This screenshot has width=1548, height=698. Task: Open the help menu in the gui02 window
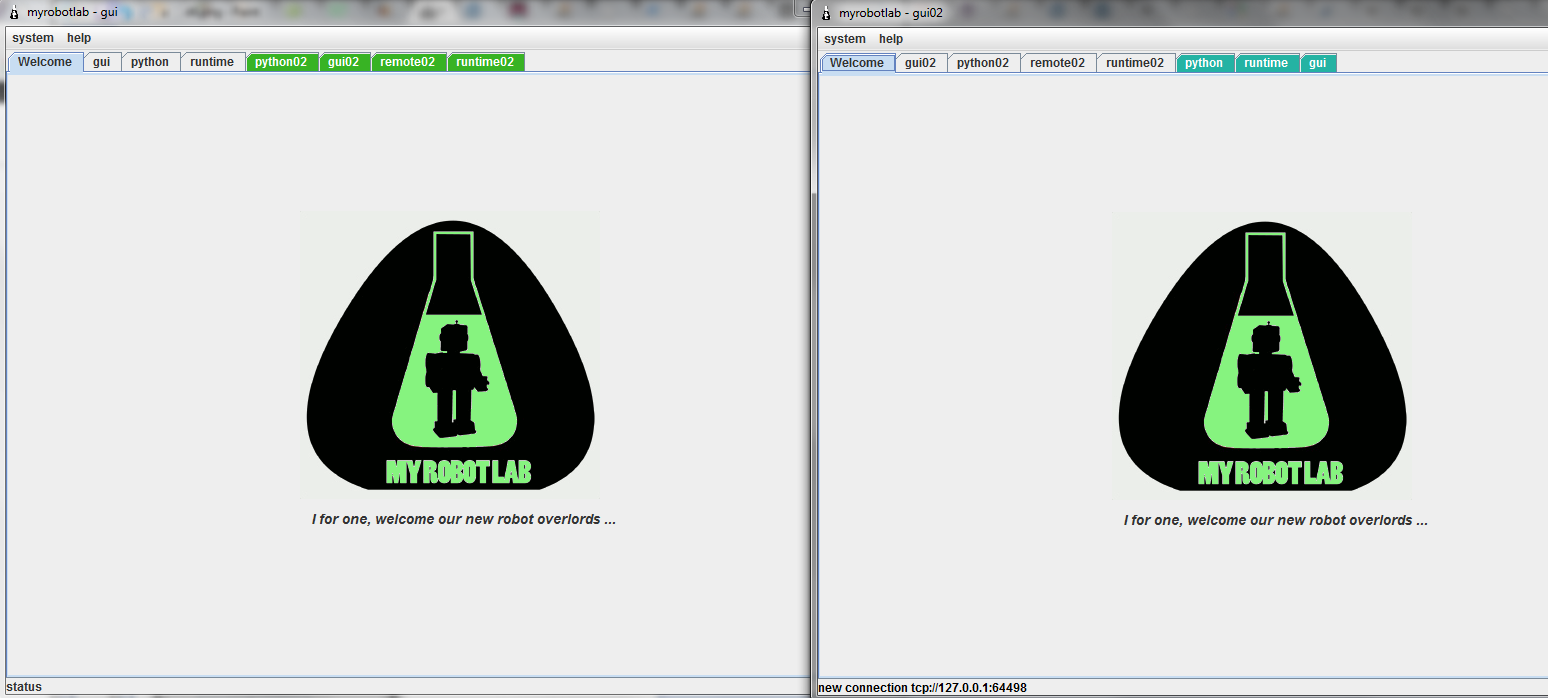(891, 39)
